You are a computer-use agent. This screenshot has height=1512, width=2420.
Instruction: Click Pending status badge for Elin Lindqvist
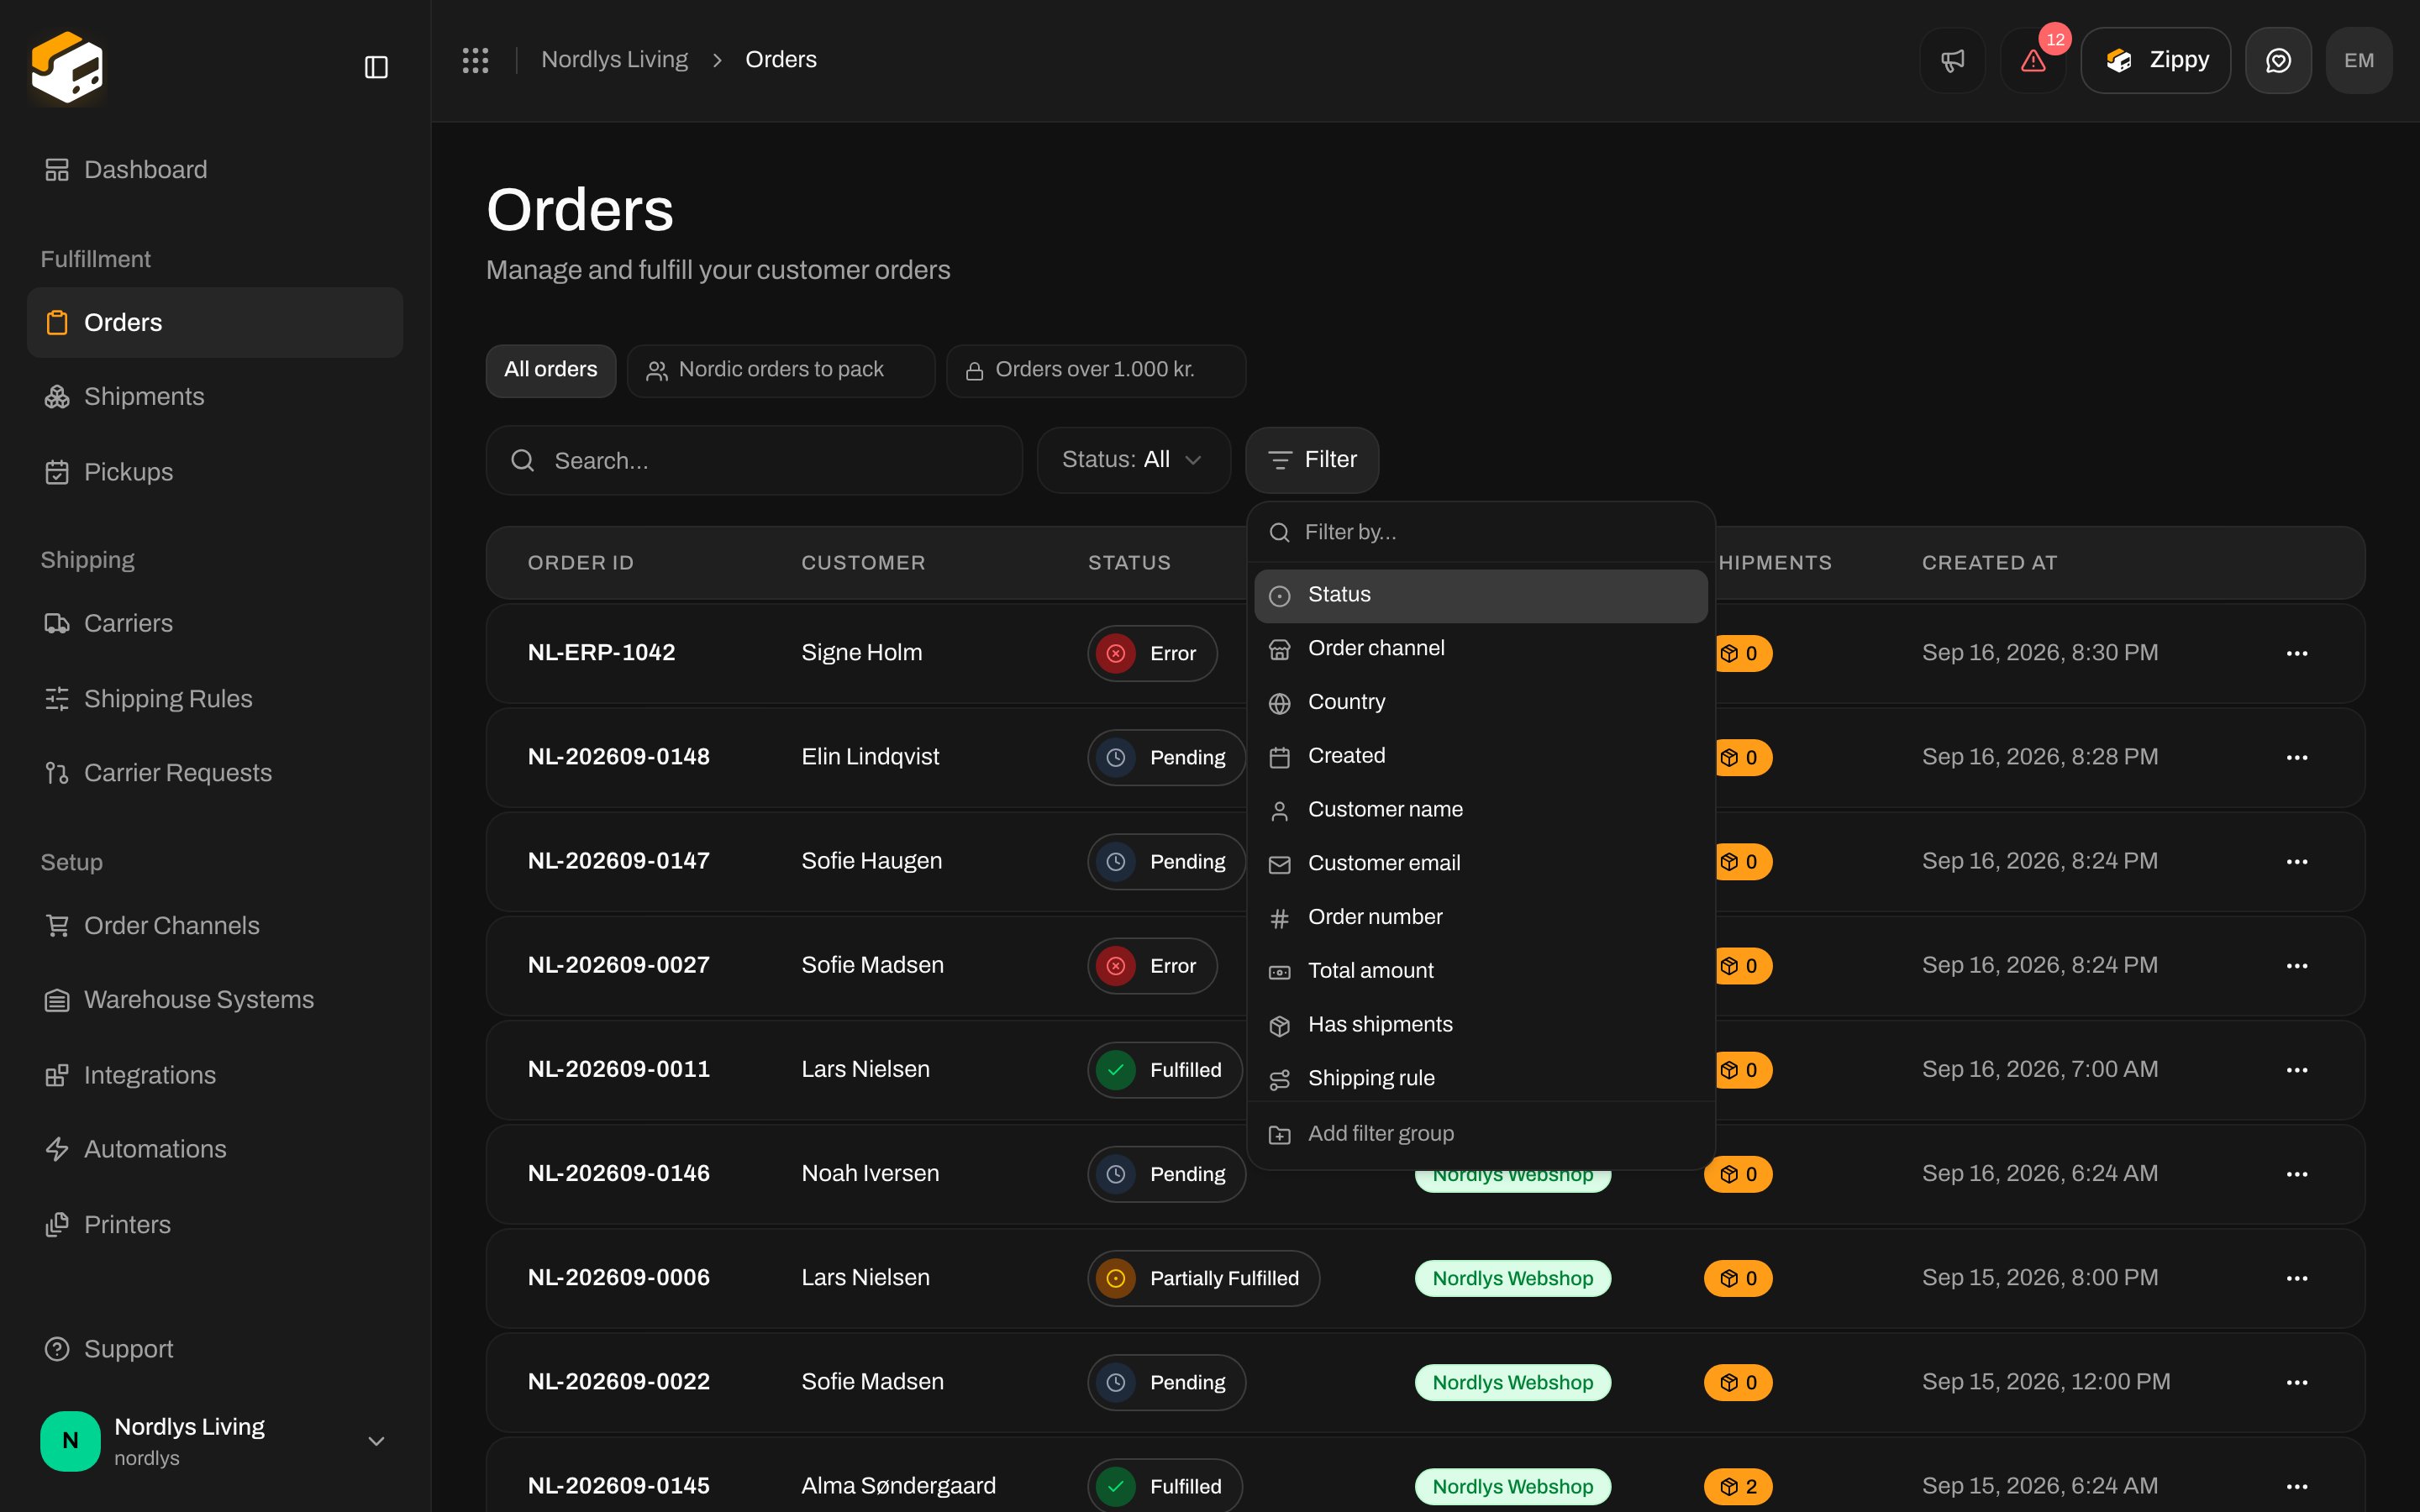(x=1166, y=757)
